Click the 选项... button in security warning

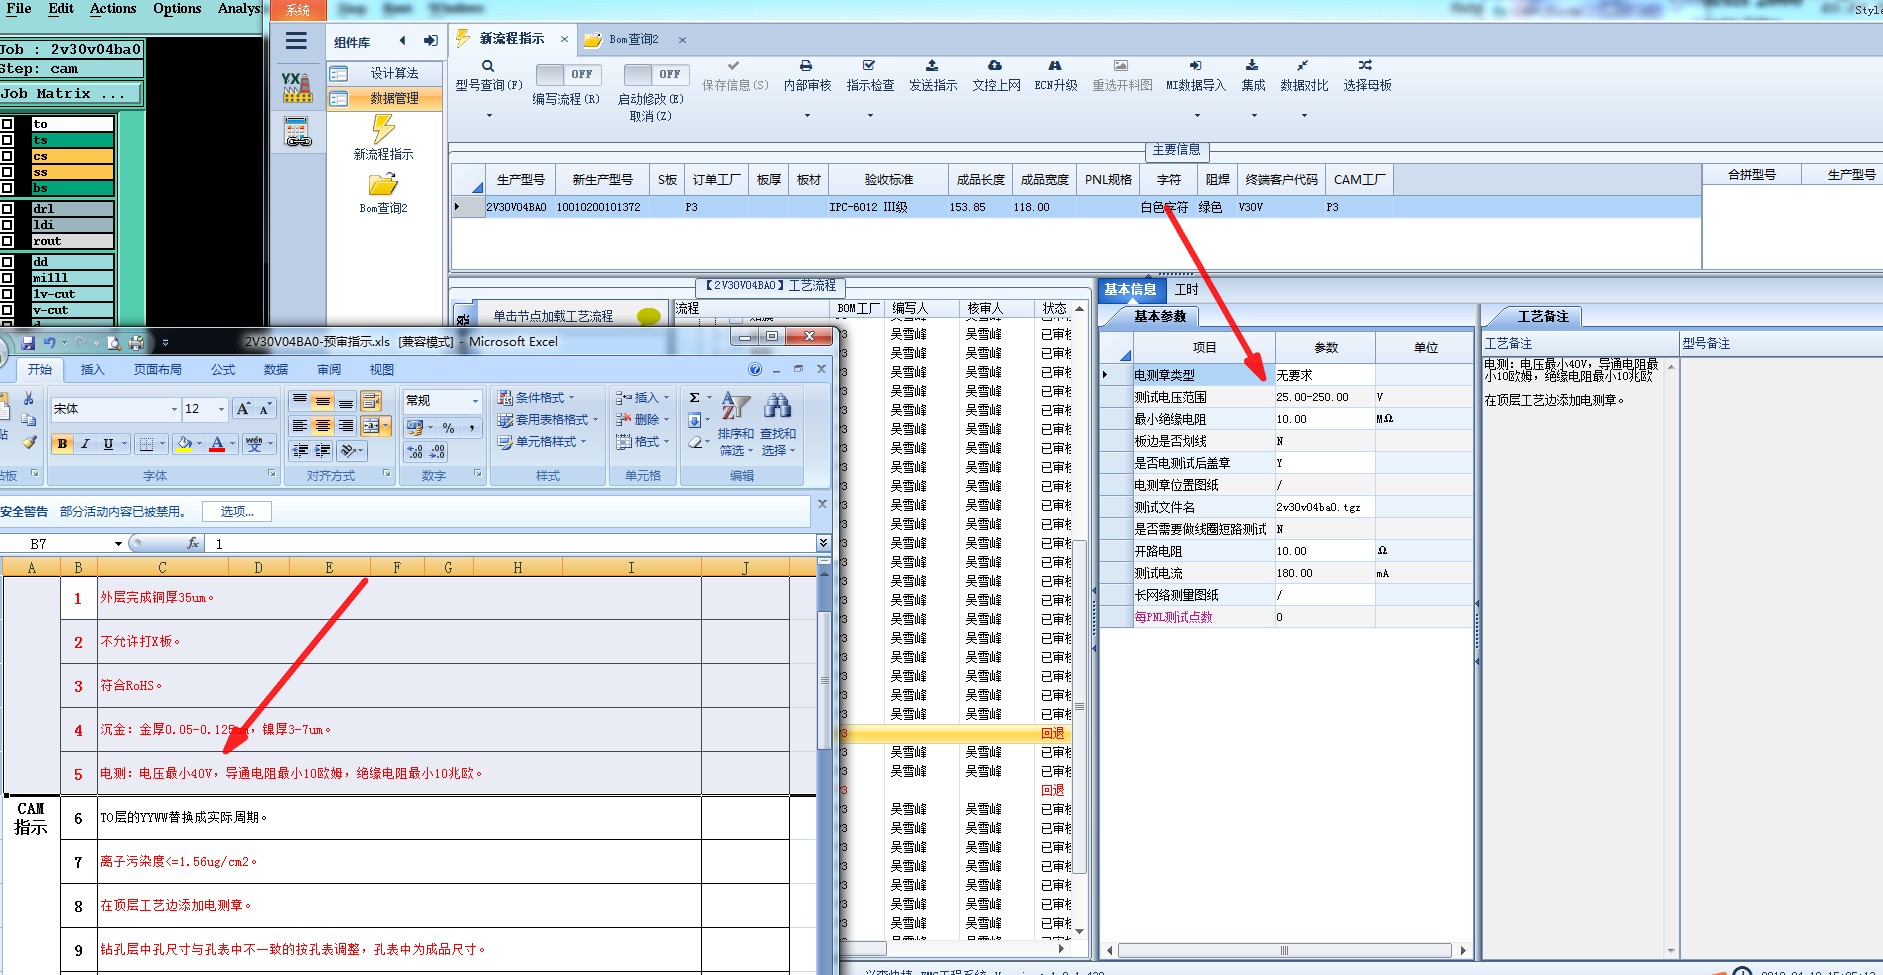pyautogui.click(x=237, y=511)
